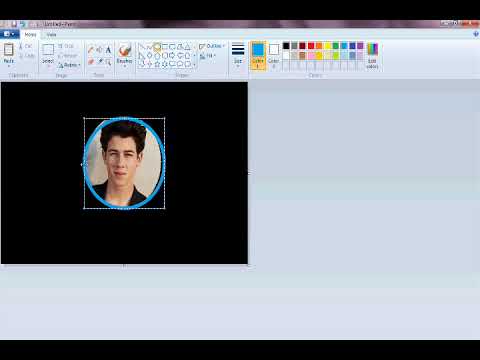Choose the Up arrow shape
Screen dimensions: 480x360
[187, 56]
